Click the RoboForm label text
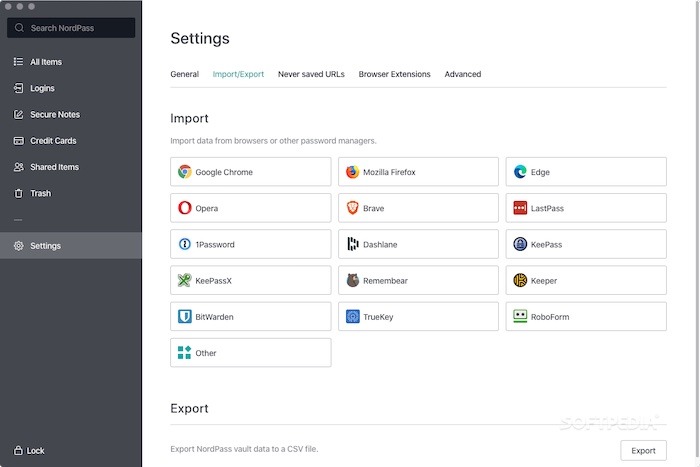The width and height of the screenshot is (700, 467). pos(550,317)
